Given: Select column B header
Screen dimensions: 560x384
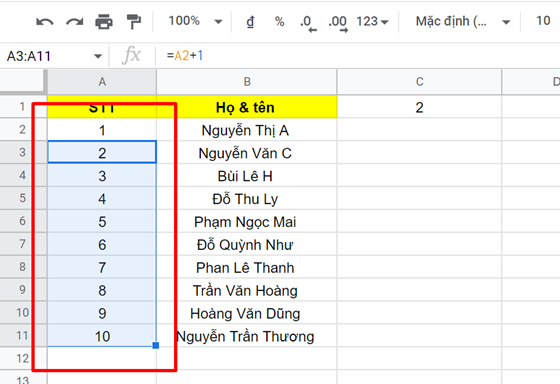Looking at the screenshot, I should [x=247, y=82].
